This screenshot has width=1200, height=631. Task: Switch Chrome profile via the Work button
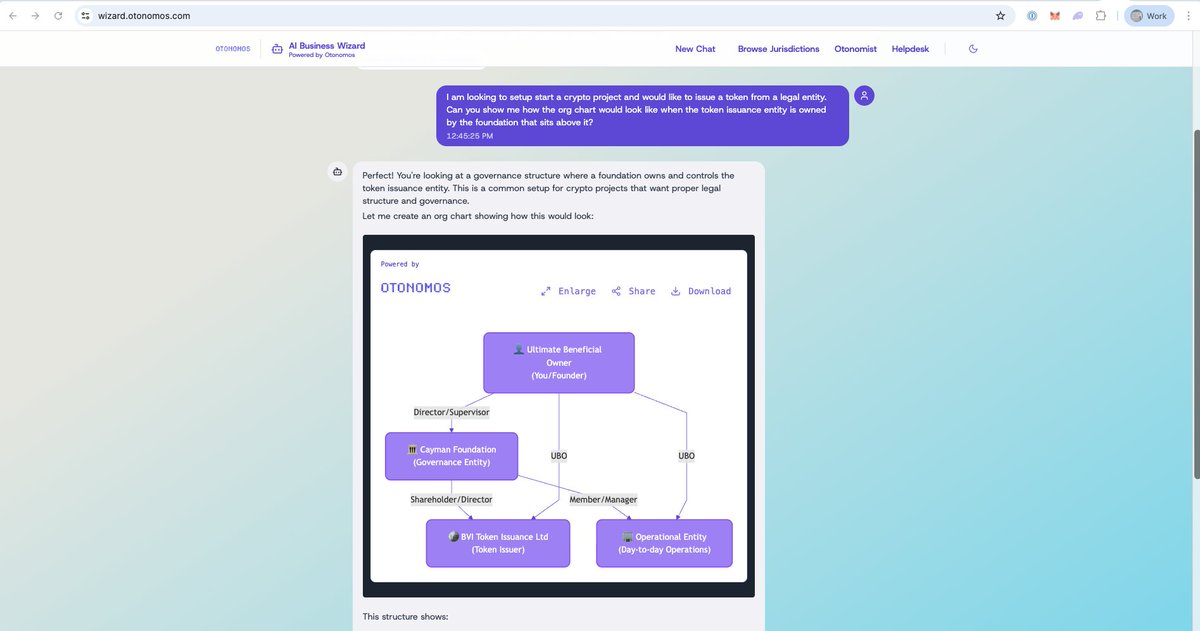point(1148,15)
